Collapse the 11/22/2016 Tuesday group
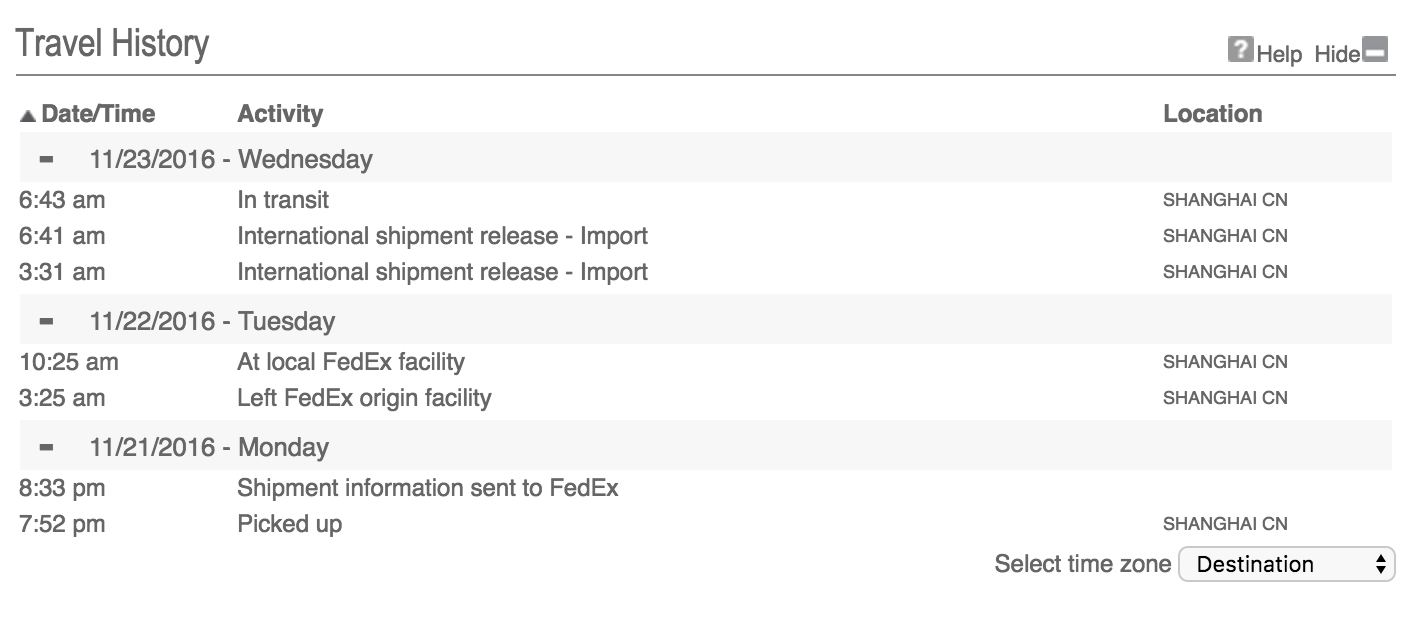The image size is (1414, 624). (x=46, y=321)
